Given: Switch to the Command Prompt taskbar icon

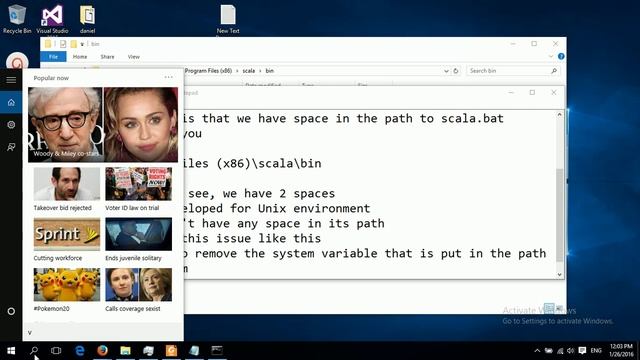Looking at the screenshot, I should [217, 351].
